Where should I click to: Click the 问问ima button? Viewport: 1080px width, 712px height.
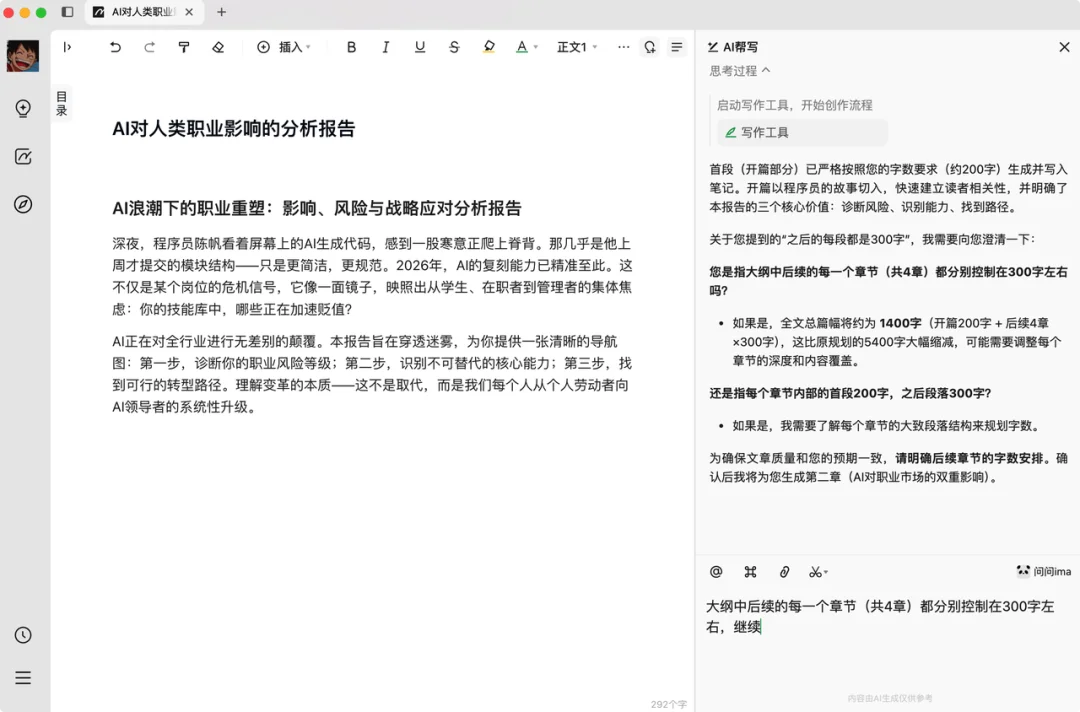1040,571
